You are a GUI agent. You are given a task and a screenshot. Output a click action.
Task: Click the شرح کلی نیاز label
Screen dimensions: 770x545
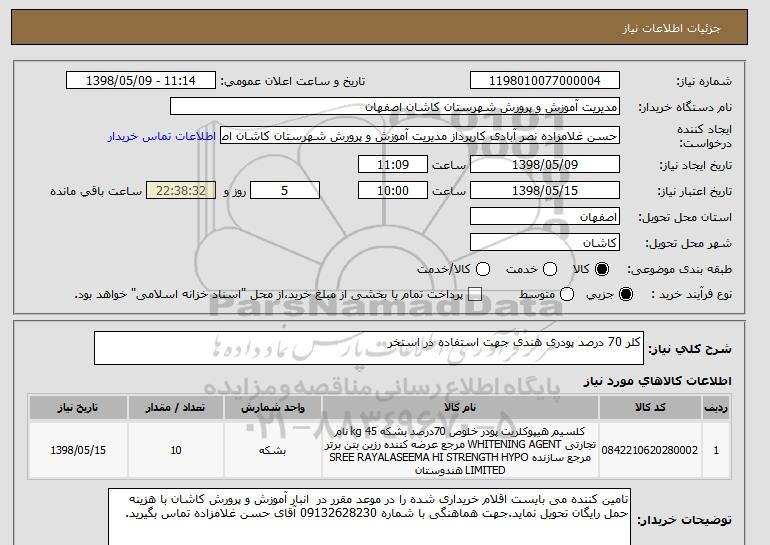tap(690, 349)
